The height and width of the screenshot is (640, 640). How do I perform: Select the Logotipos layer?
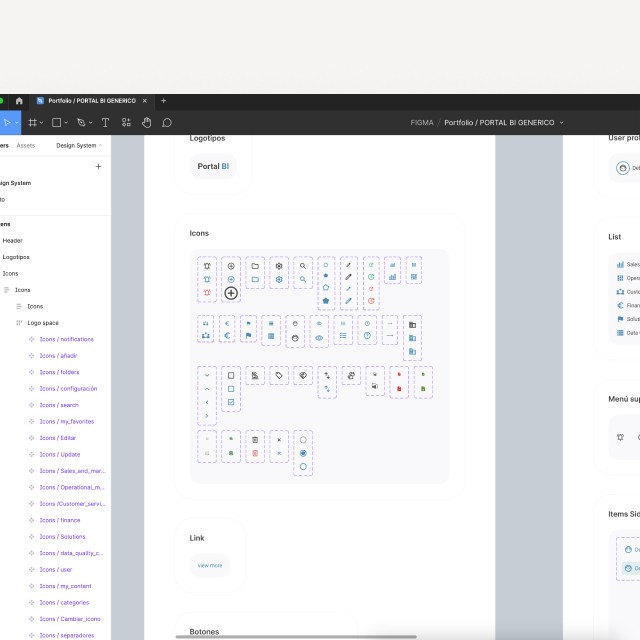point(16,257)
